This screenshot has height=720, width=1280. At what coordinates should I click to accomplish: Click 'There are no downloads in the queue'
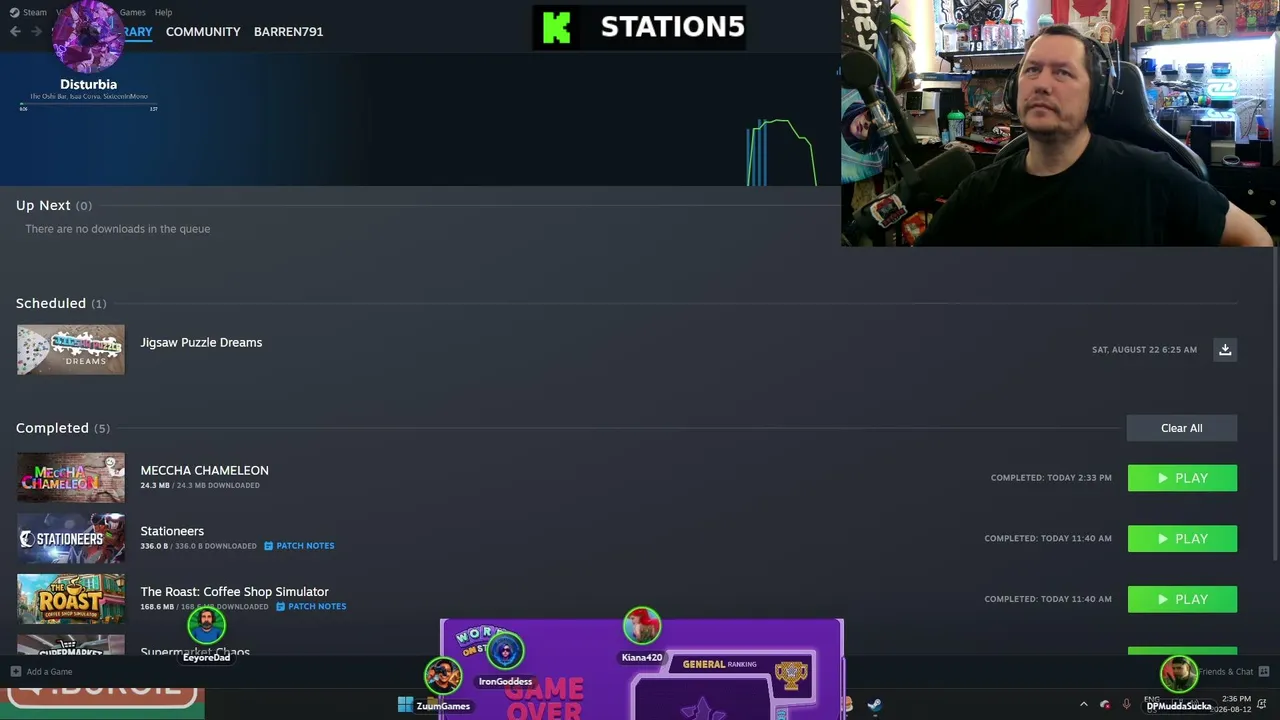pyautogui.click(x=117, y=229)
